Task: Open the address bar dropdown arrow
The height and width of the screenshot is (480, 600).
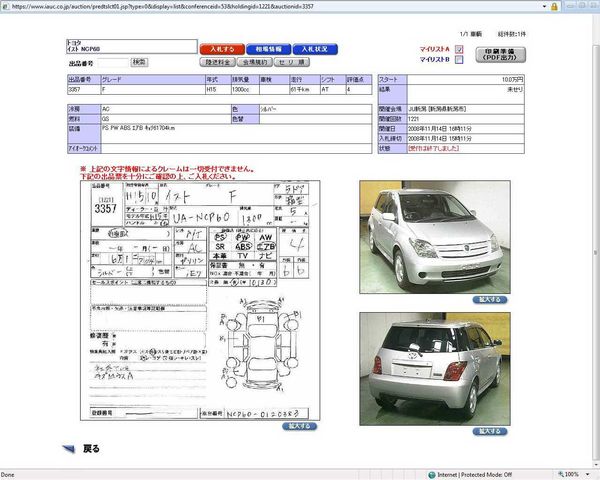Action: click(544, 7)
